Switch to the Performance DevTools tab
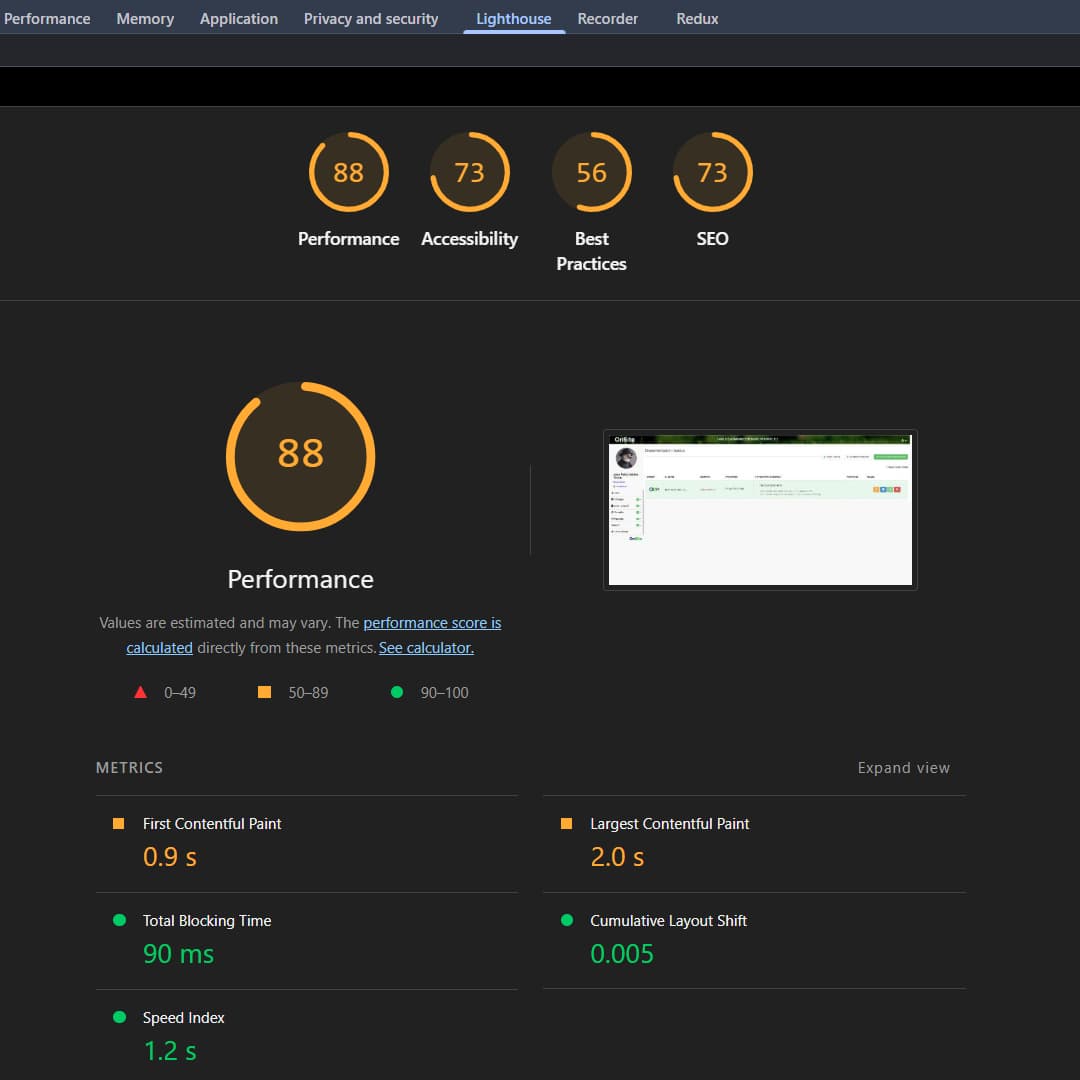 pyautogui.click(x=47, y=19)
